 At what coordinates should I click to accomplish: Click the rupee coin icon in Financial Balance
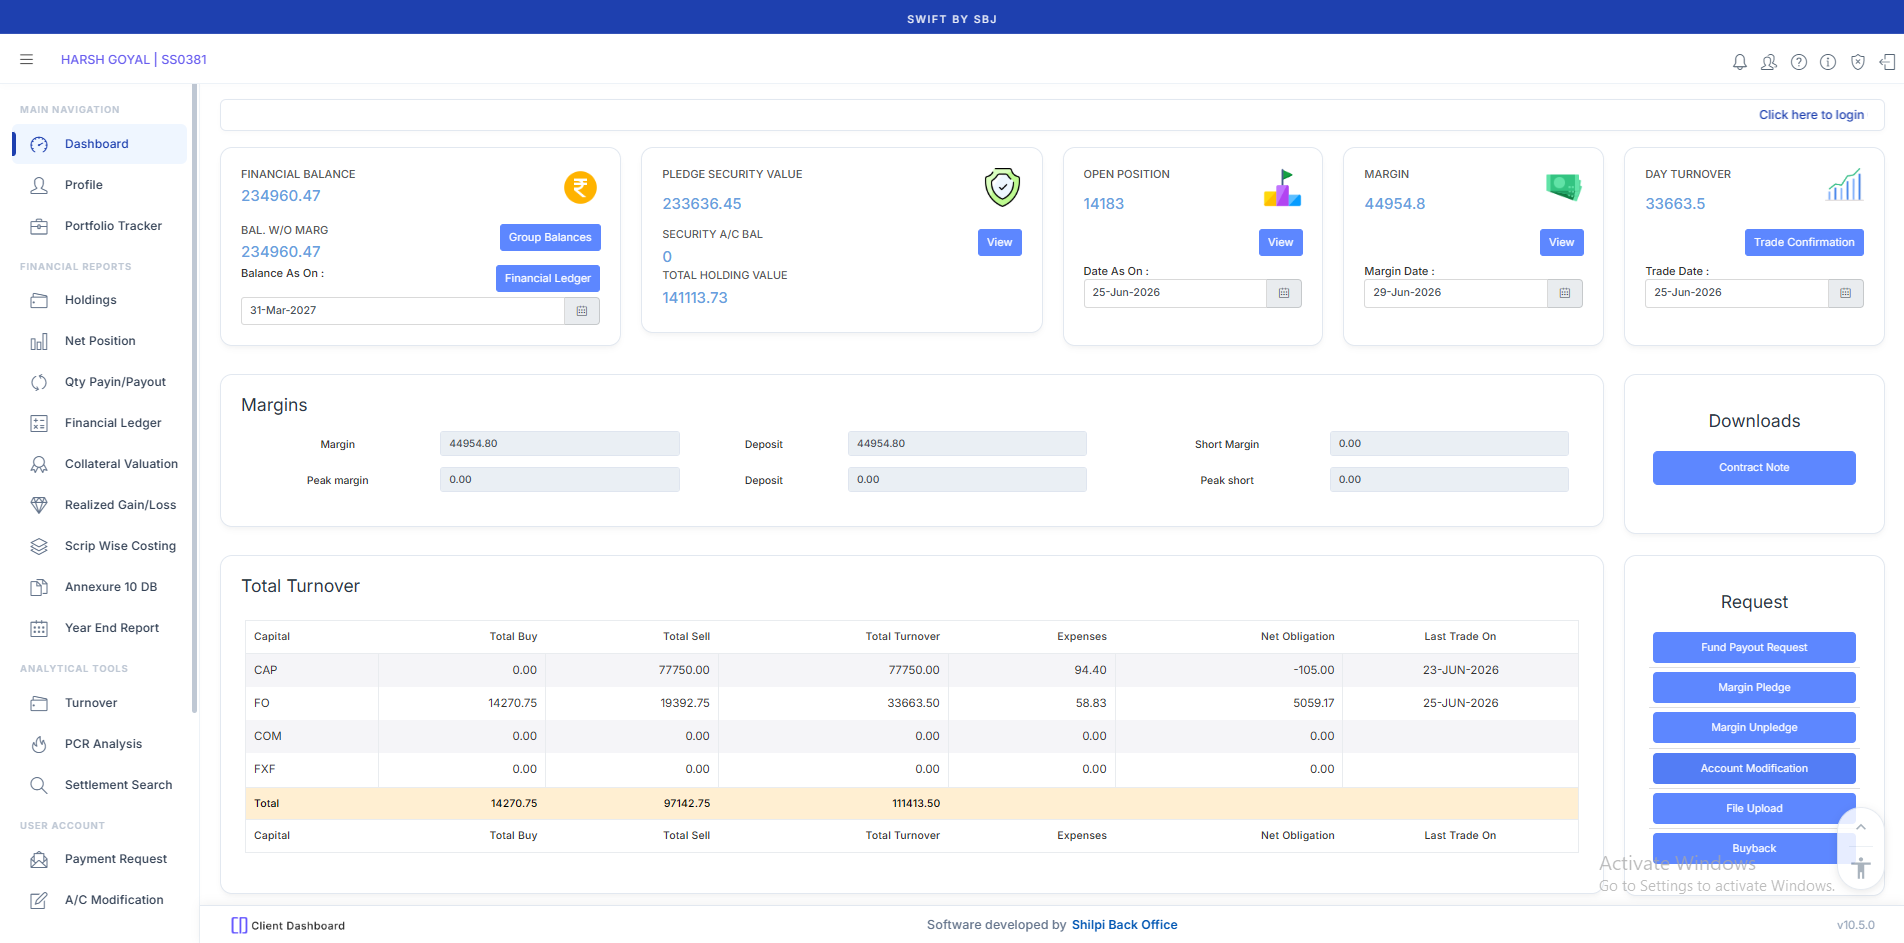580,187
